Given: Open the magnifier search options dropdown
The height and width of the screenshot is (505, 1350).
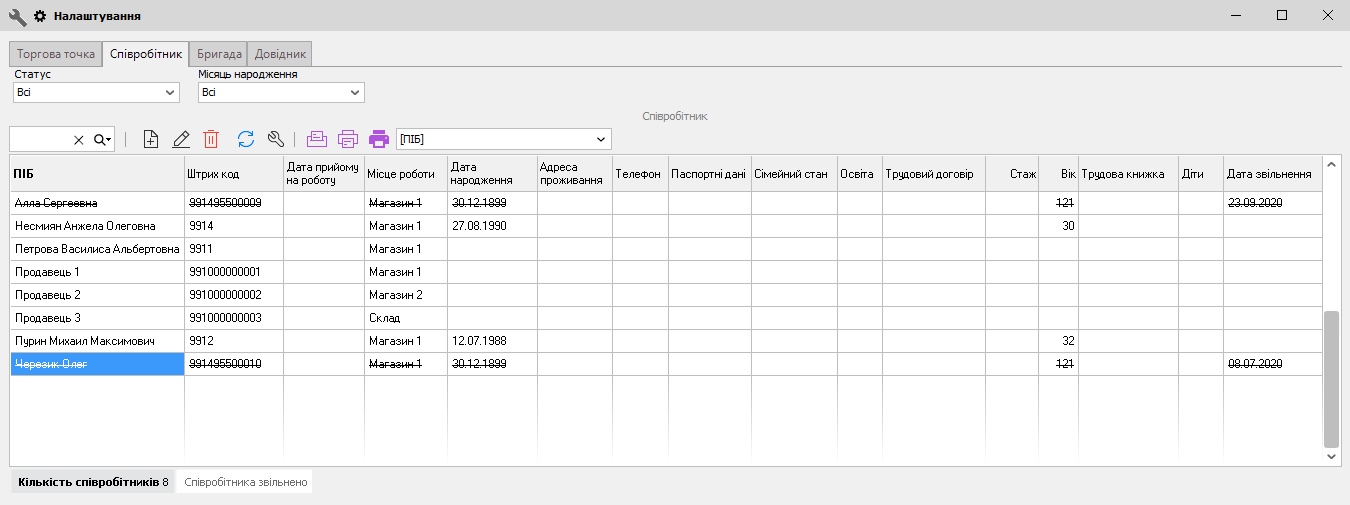Looking at the screenshot, I should point(104,140).
